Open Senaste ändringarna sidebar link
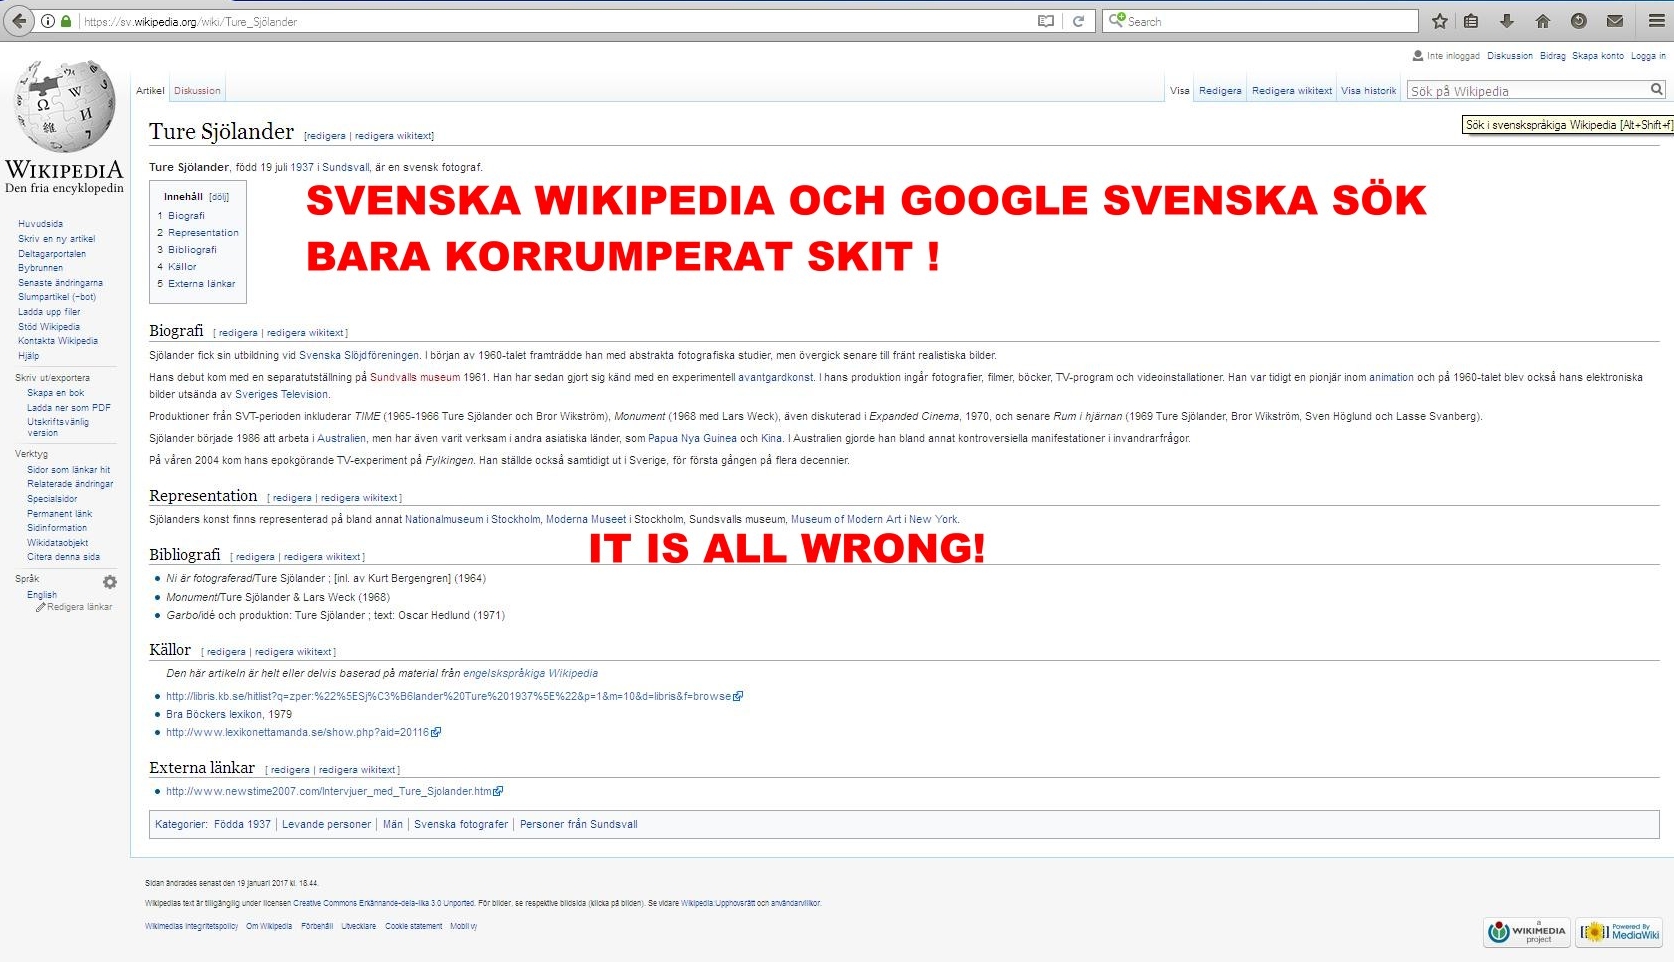 60,283
